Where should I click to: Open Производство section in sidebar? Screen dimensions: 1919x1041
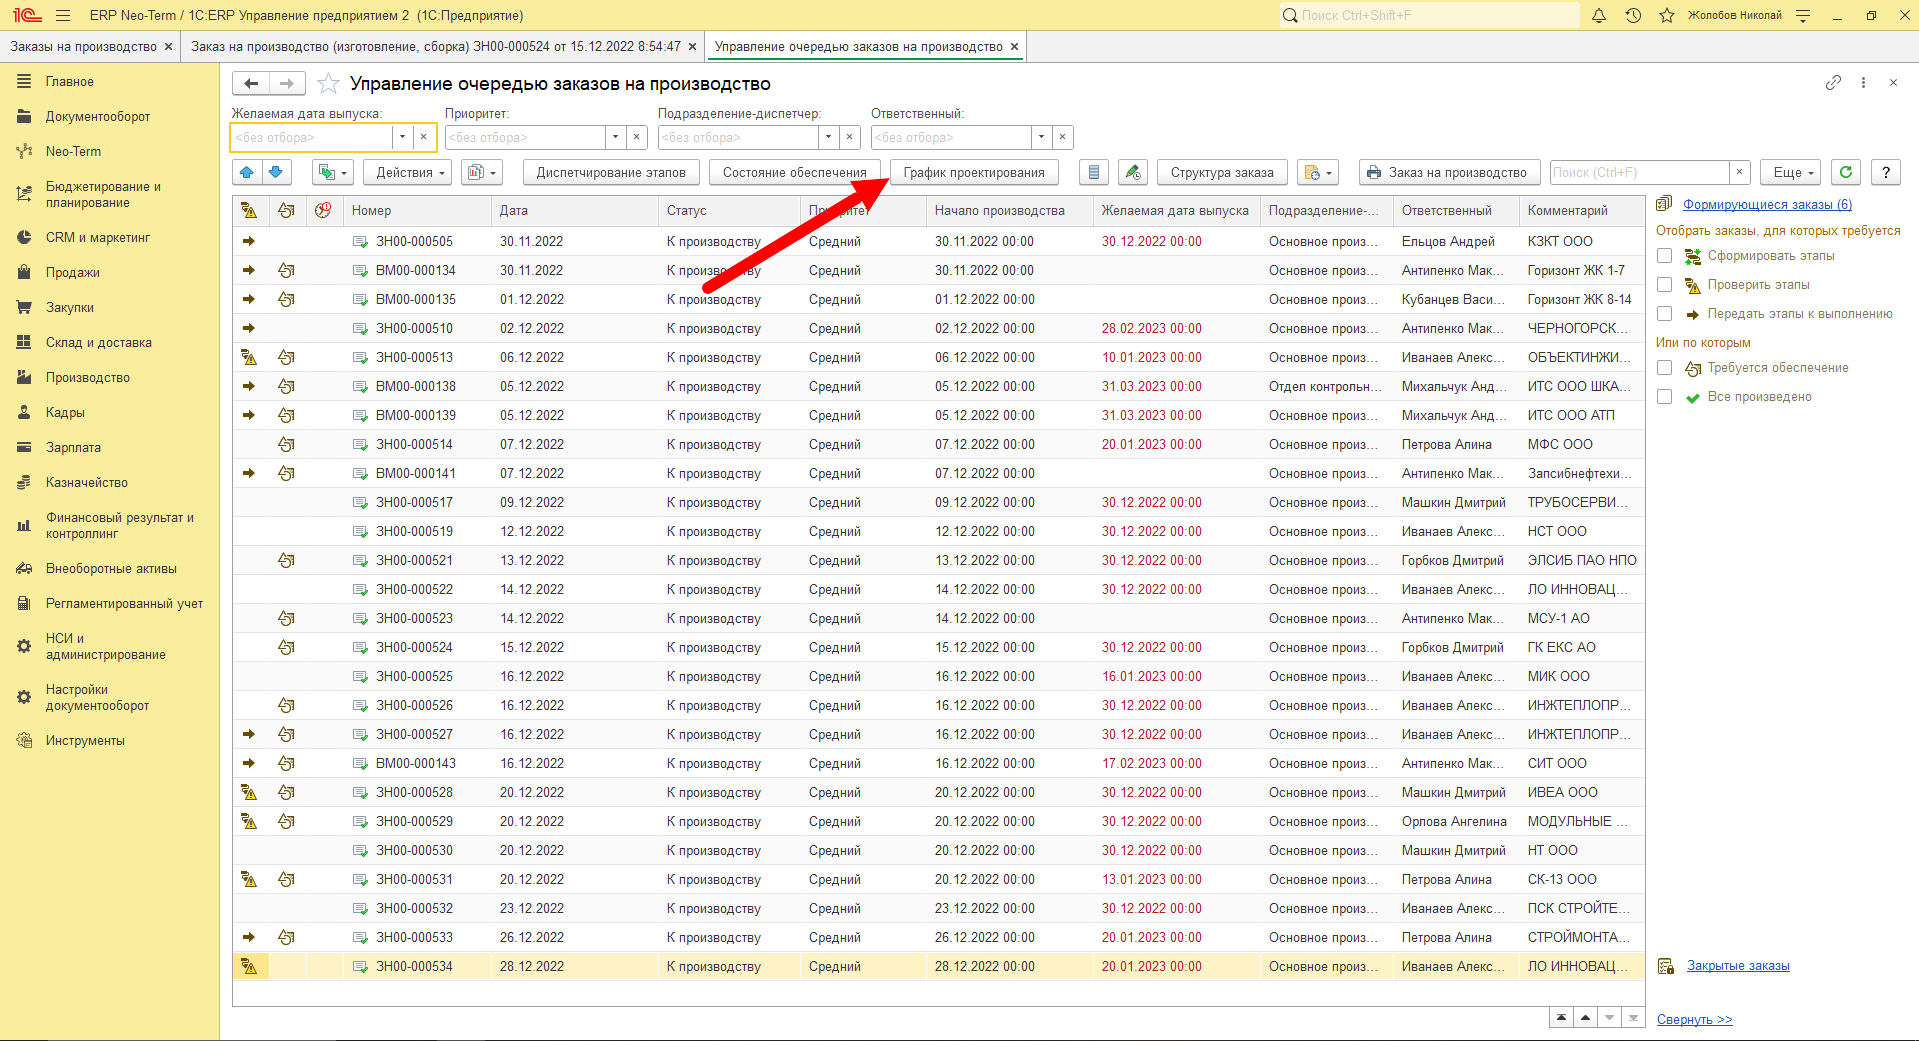pyautogui.click(x=88, y=377)
